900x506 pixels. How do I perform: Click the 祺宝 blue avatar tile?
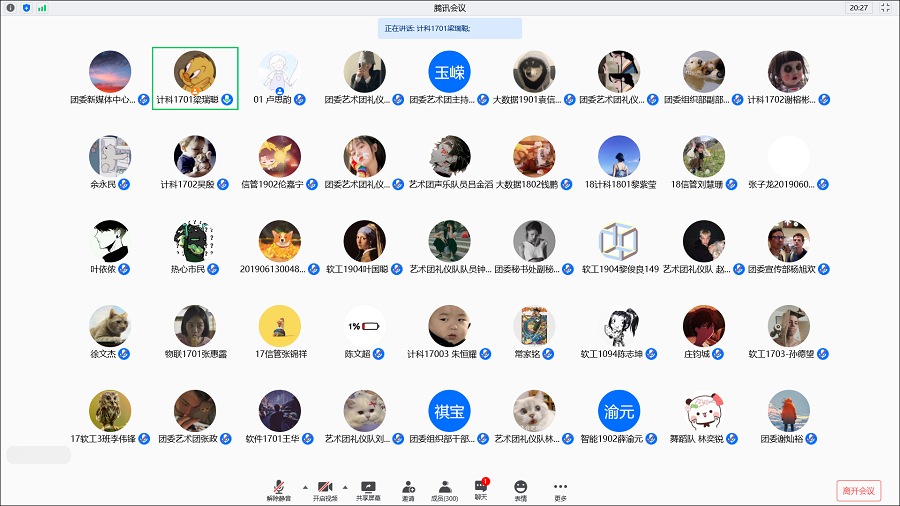[x=449, y=411]
